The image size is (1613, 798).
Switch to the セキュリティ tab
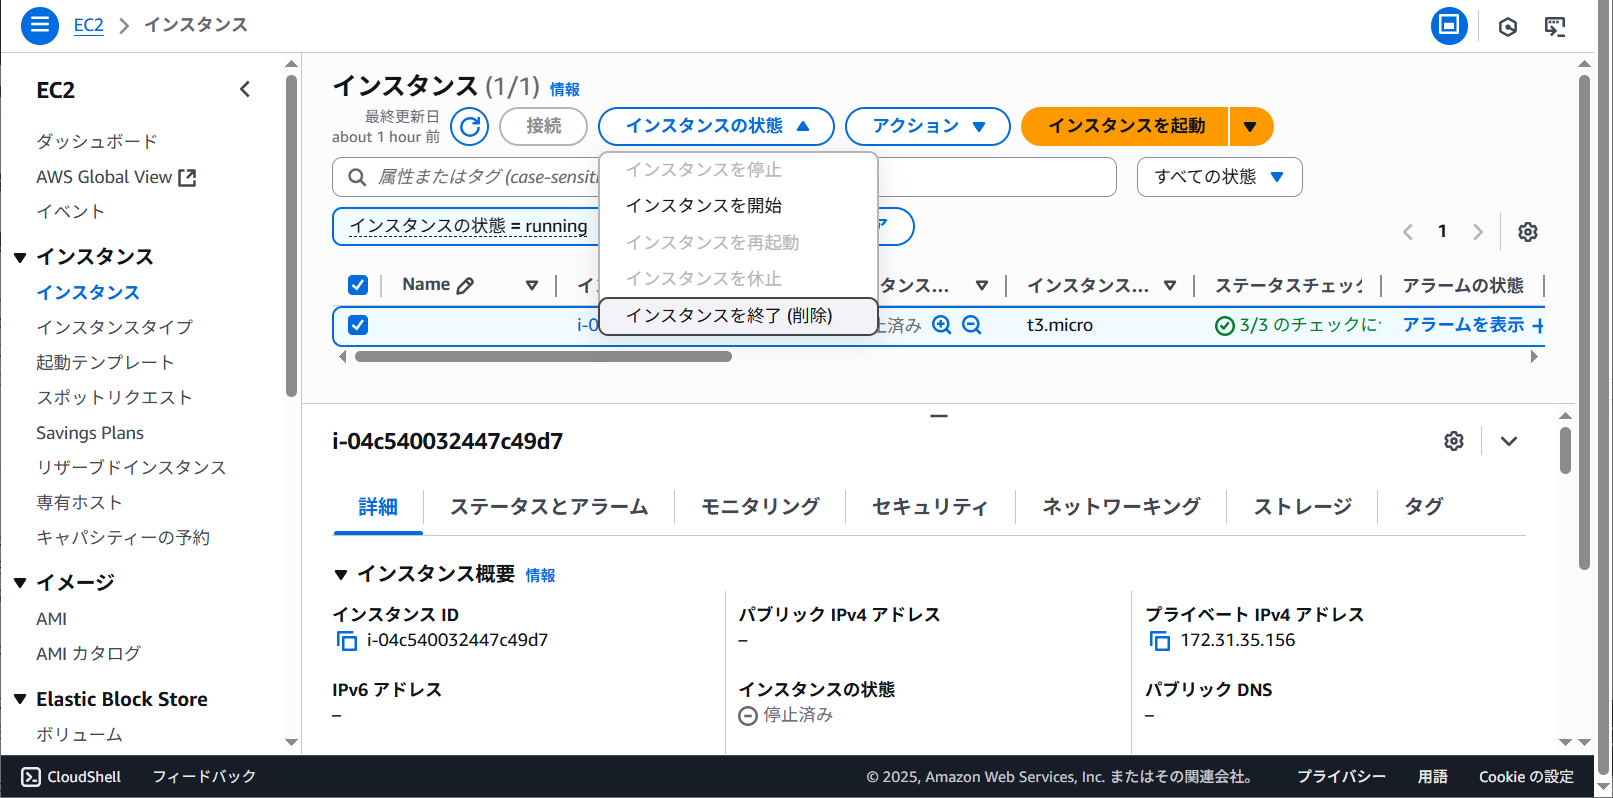pyautogui.click(x=929, y=507)
